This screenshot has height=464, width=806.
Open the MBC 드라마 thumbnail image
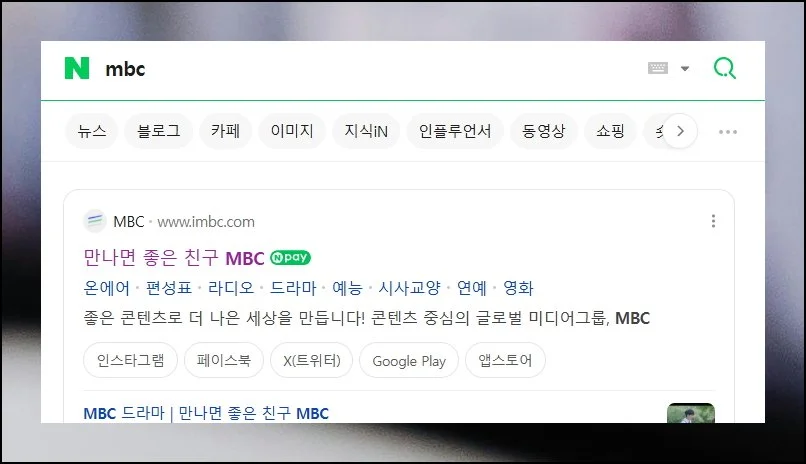tap(691, 413)
